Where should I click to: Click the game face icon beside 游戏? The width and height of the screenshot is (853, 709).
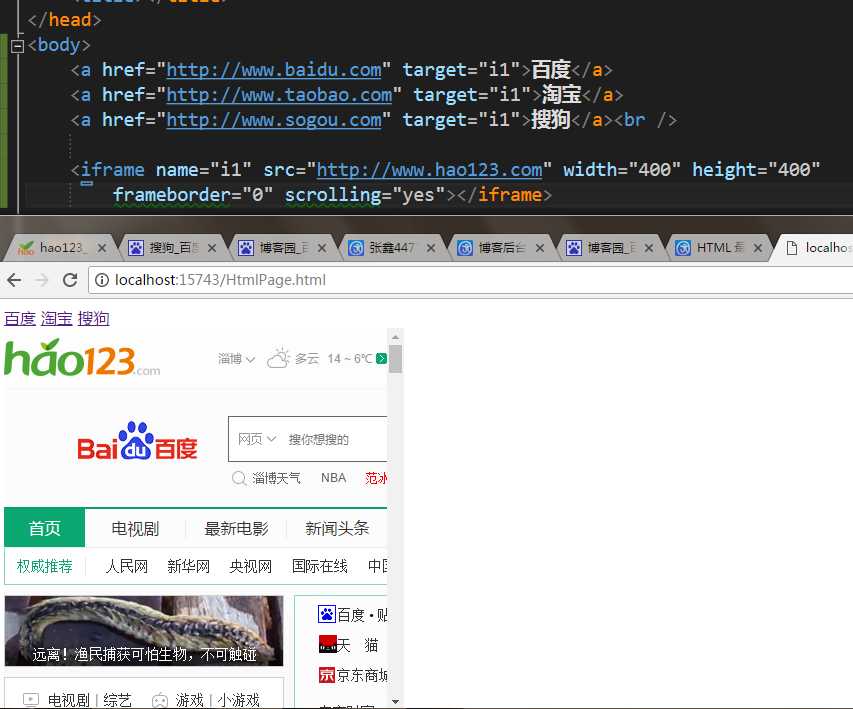pyautogui.click(x=160, y=700)
